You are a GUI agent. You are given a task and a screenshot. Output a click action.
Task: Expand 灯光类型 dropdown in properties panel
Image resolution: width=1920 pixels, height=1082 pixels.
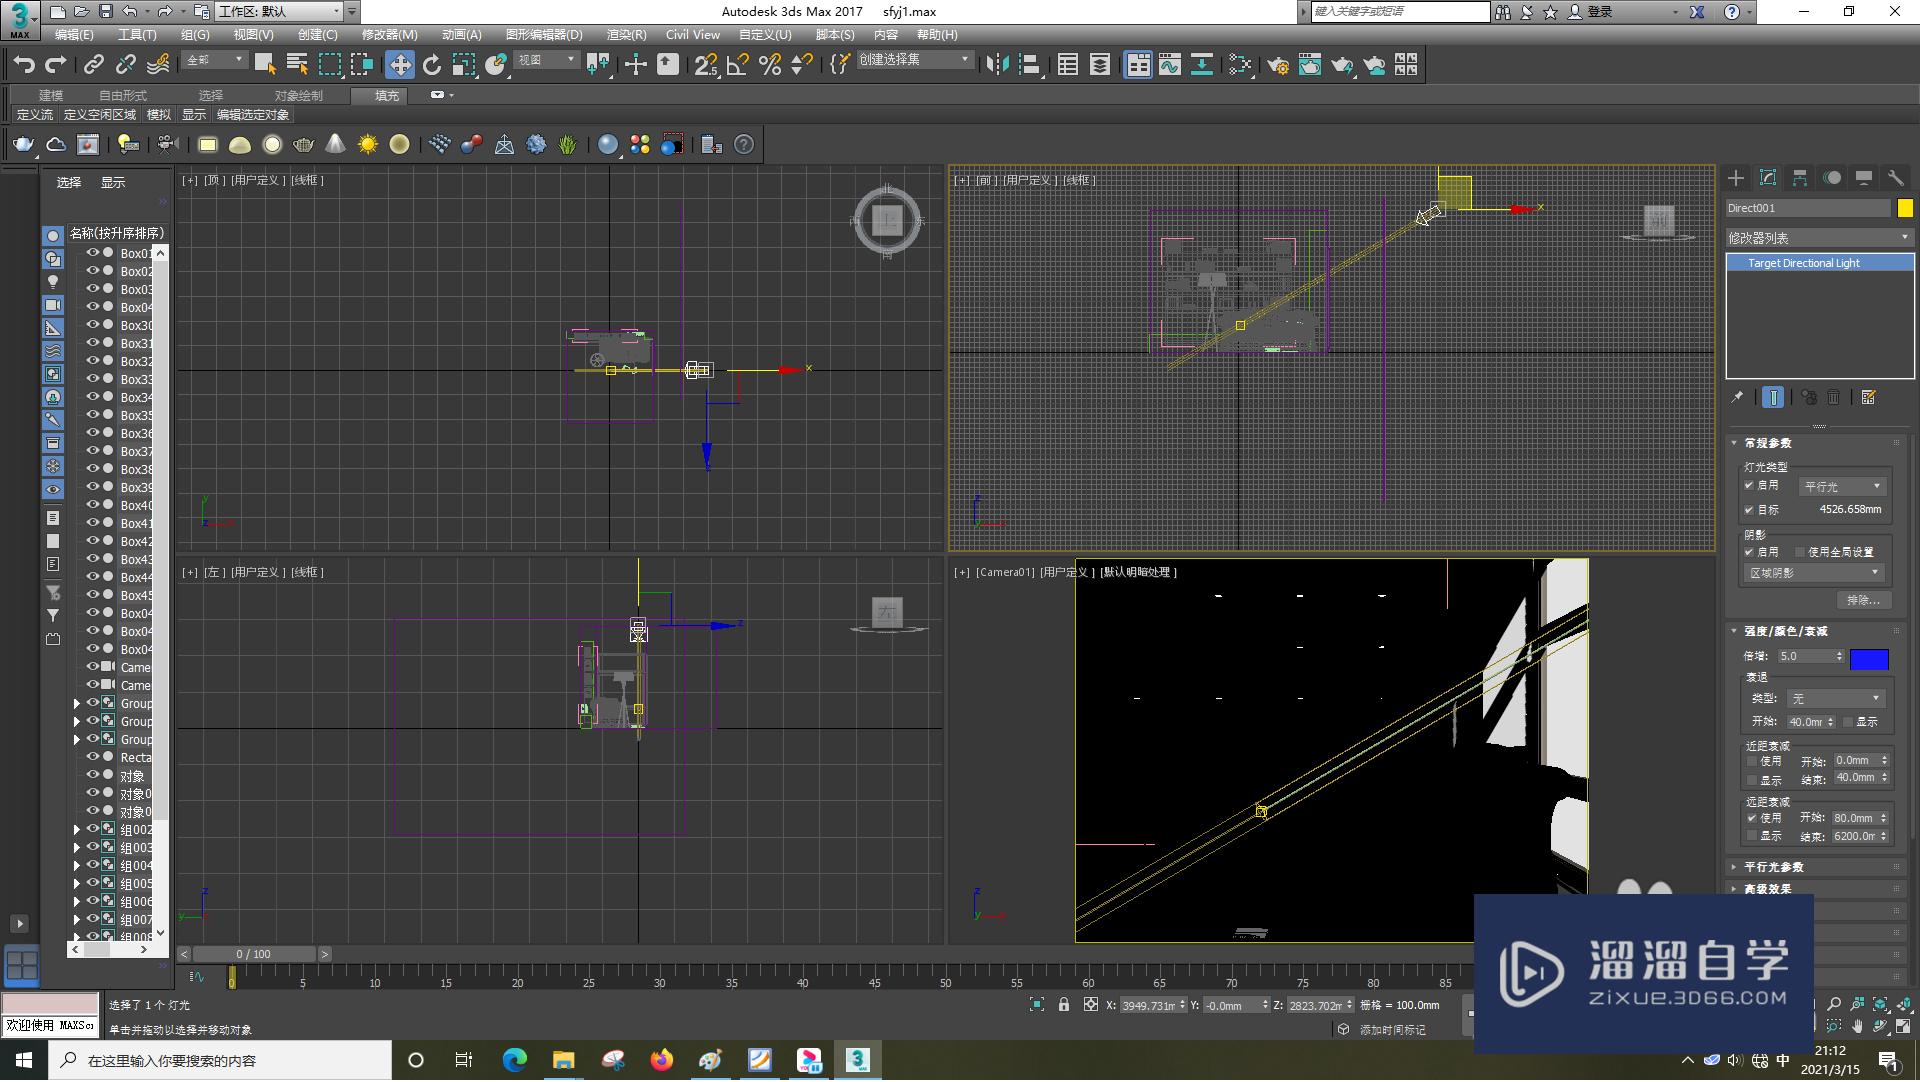coord(1840,486)
